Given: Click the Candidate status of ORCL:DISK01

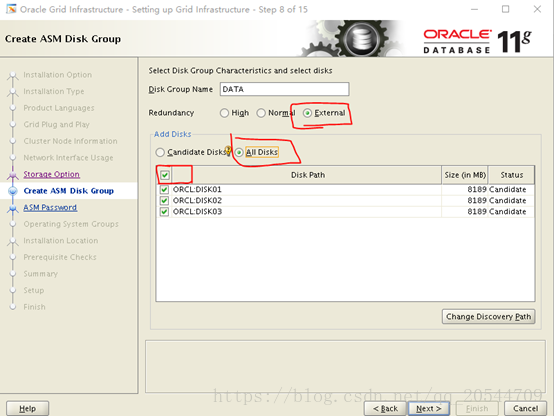Looking at the screenshot, I should [x=508, y=189].
